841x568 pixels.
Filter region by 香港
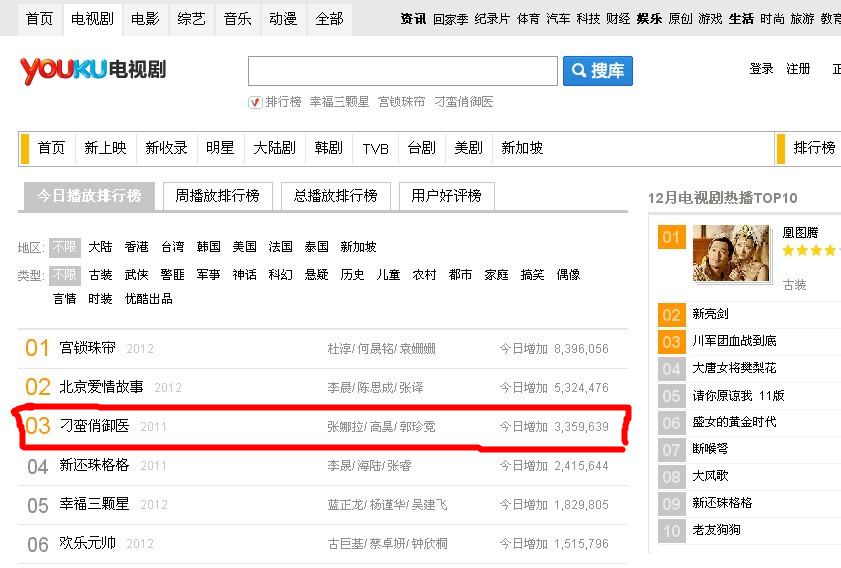[x=136, y=247]
